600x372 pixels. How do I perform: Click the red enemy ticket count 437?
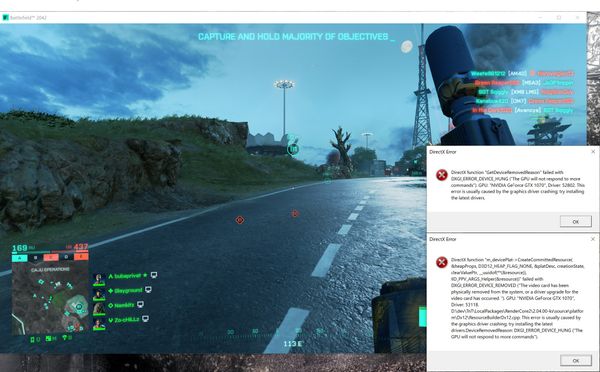coord(81,247)
